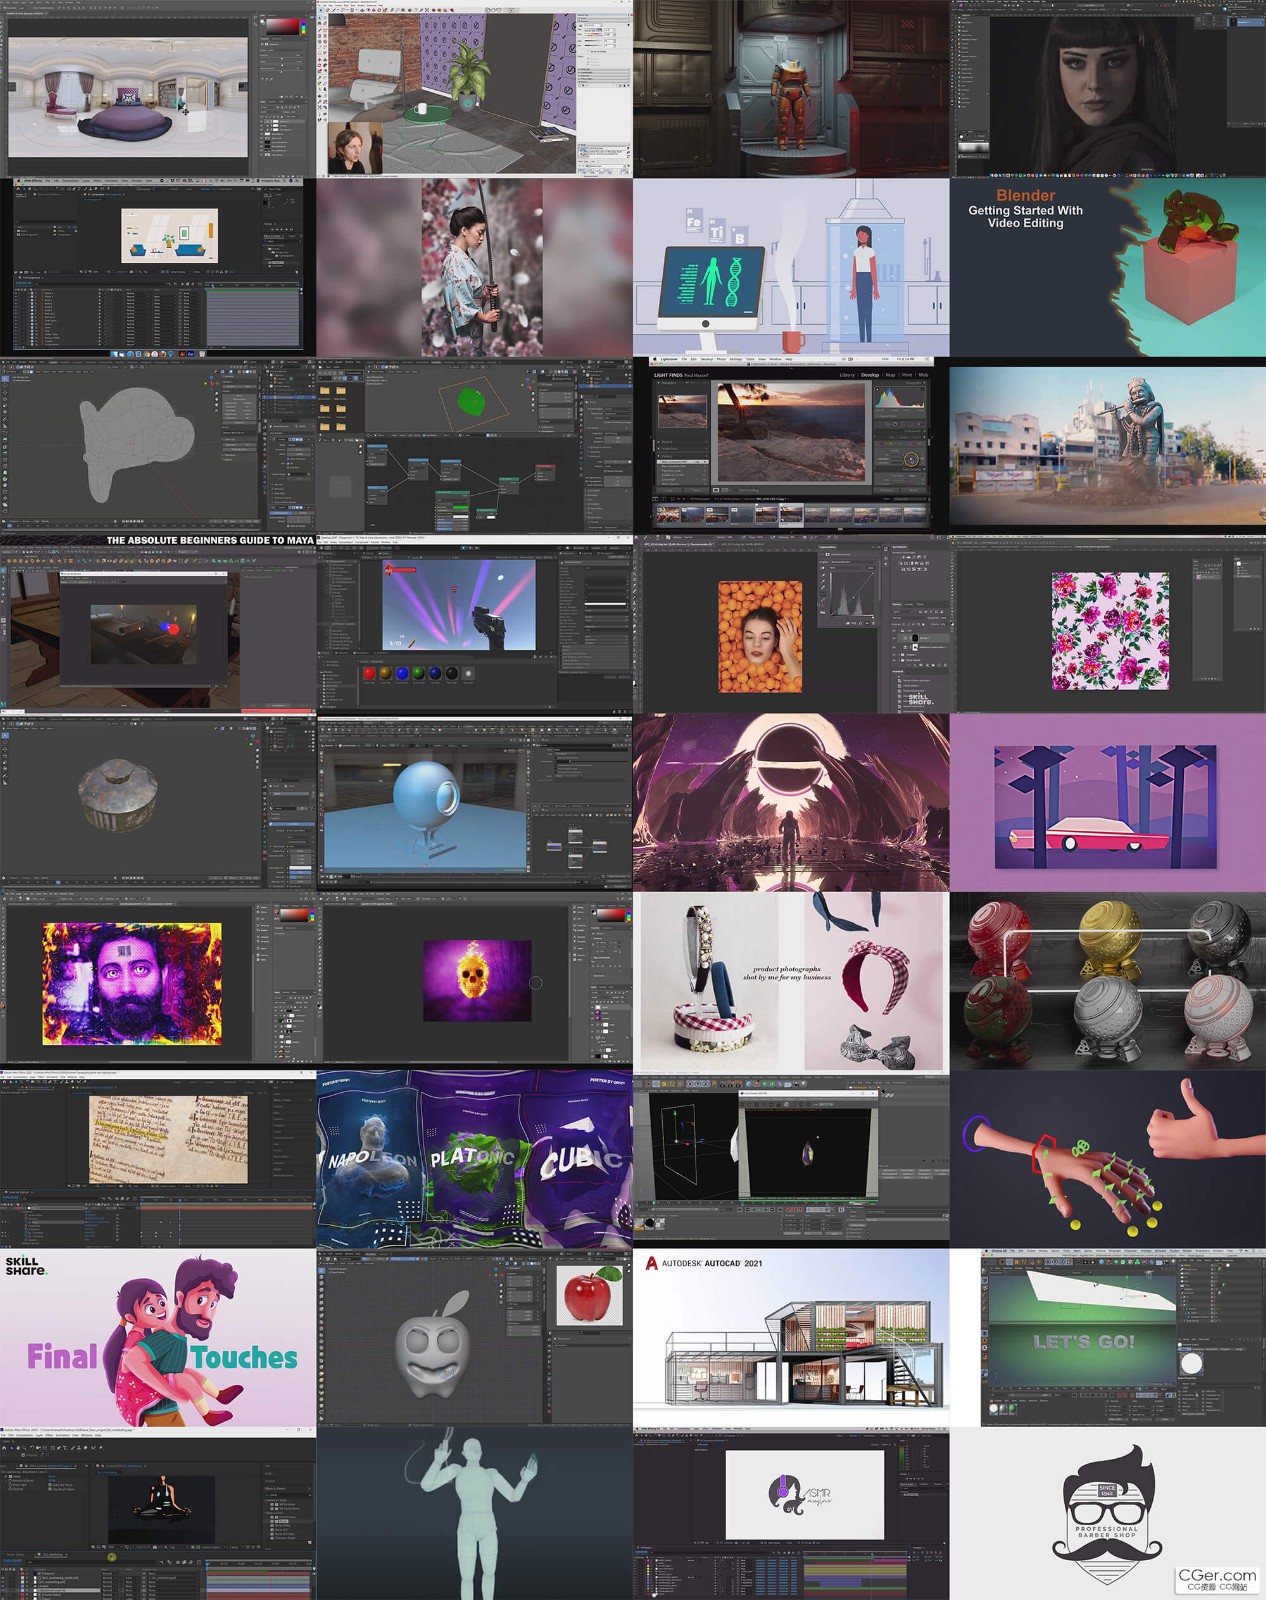Click the Autodesk AutoCAD 2021 red logo
Viewport: 1266px width, 1600px height.
[x=652, y=1263]
